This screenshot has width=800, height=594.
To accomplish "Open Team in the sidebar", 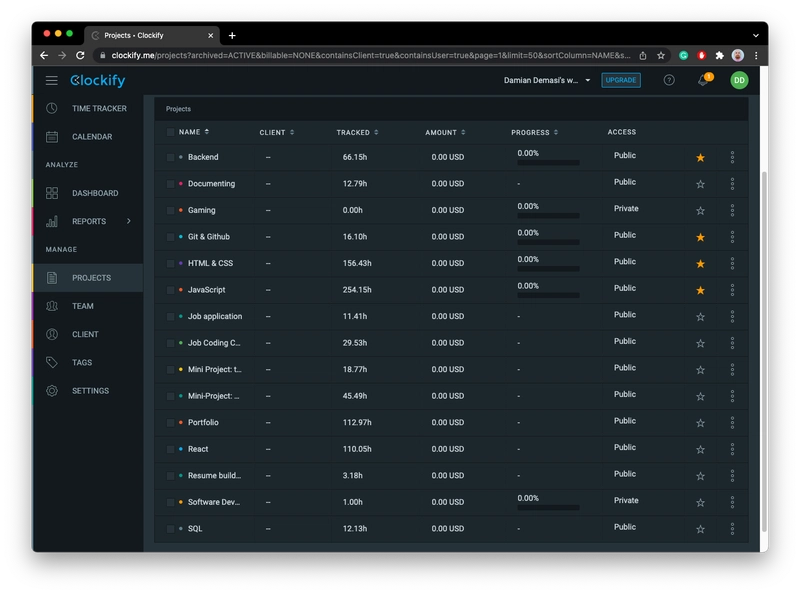I will [88, 306].
